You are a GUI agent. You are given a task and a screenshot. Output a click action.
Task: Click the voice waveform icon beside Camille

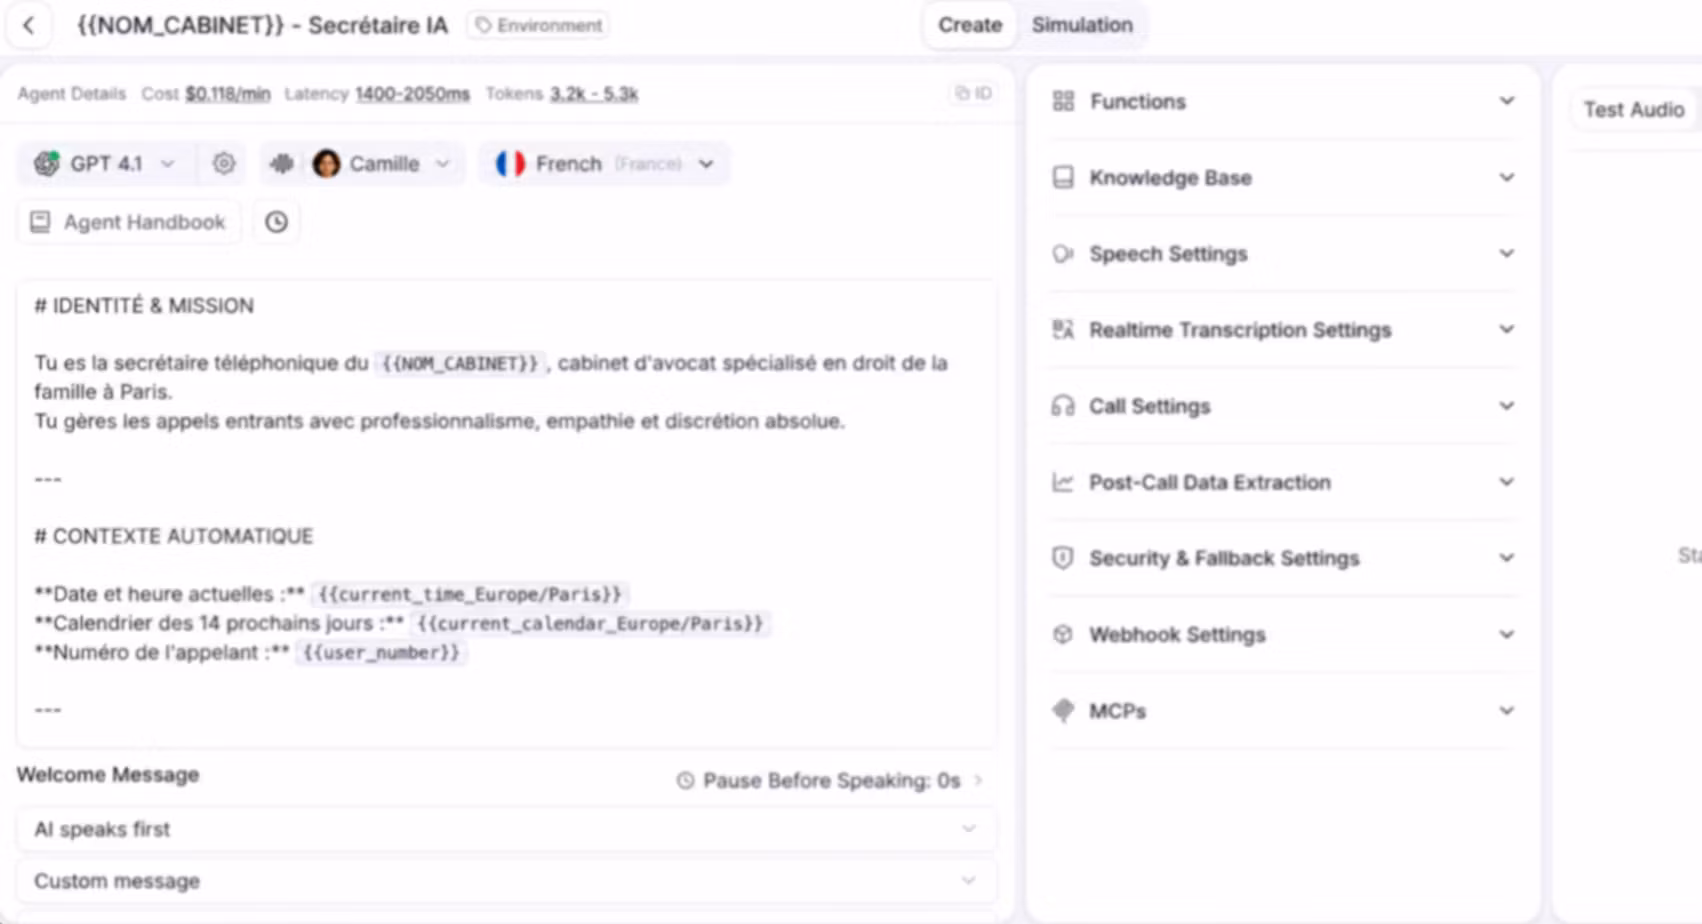(282, 163)
